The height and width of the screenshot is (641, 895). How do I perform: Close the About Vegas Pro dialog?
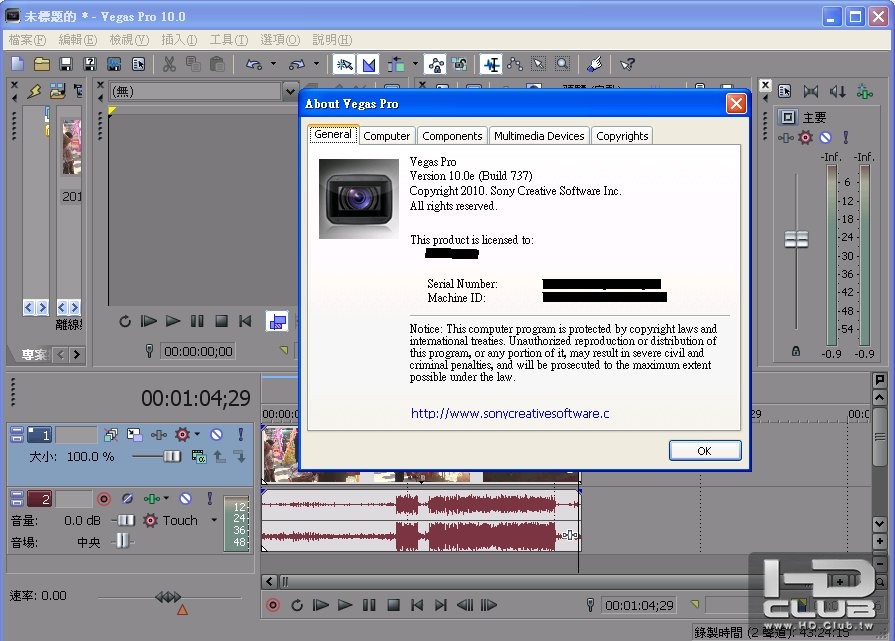tap(736, 103)
